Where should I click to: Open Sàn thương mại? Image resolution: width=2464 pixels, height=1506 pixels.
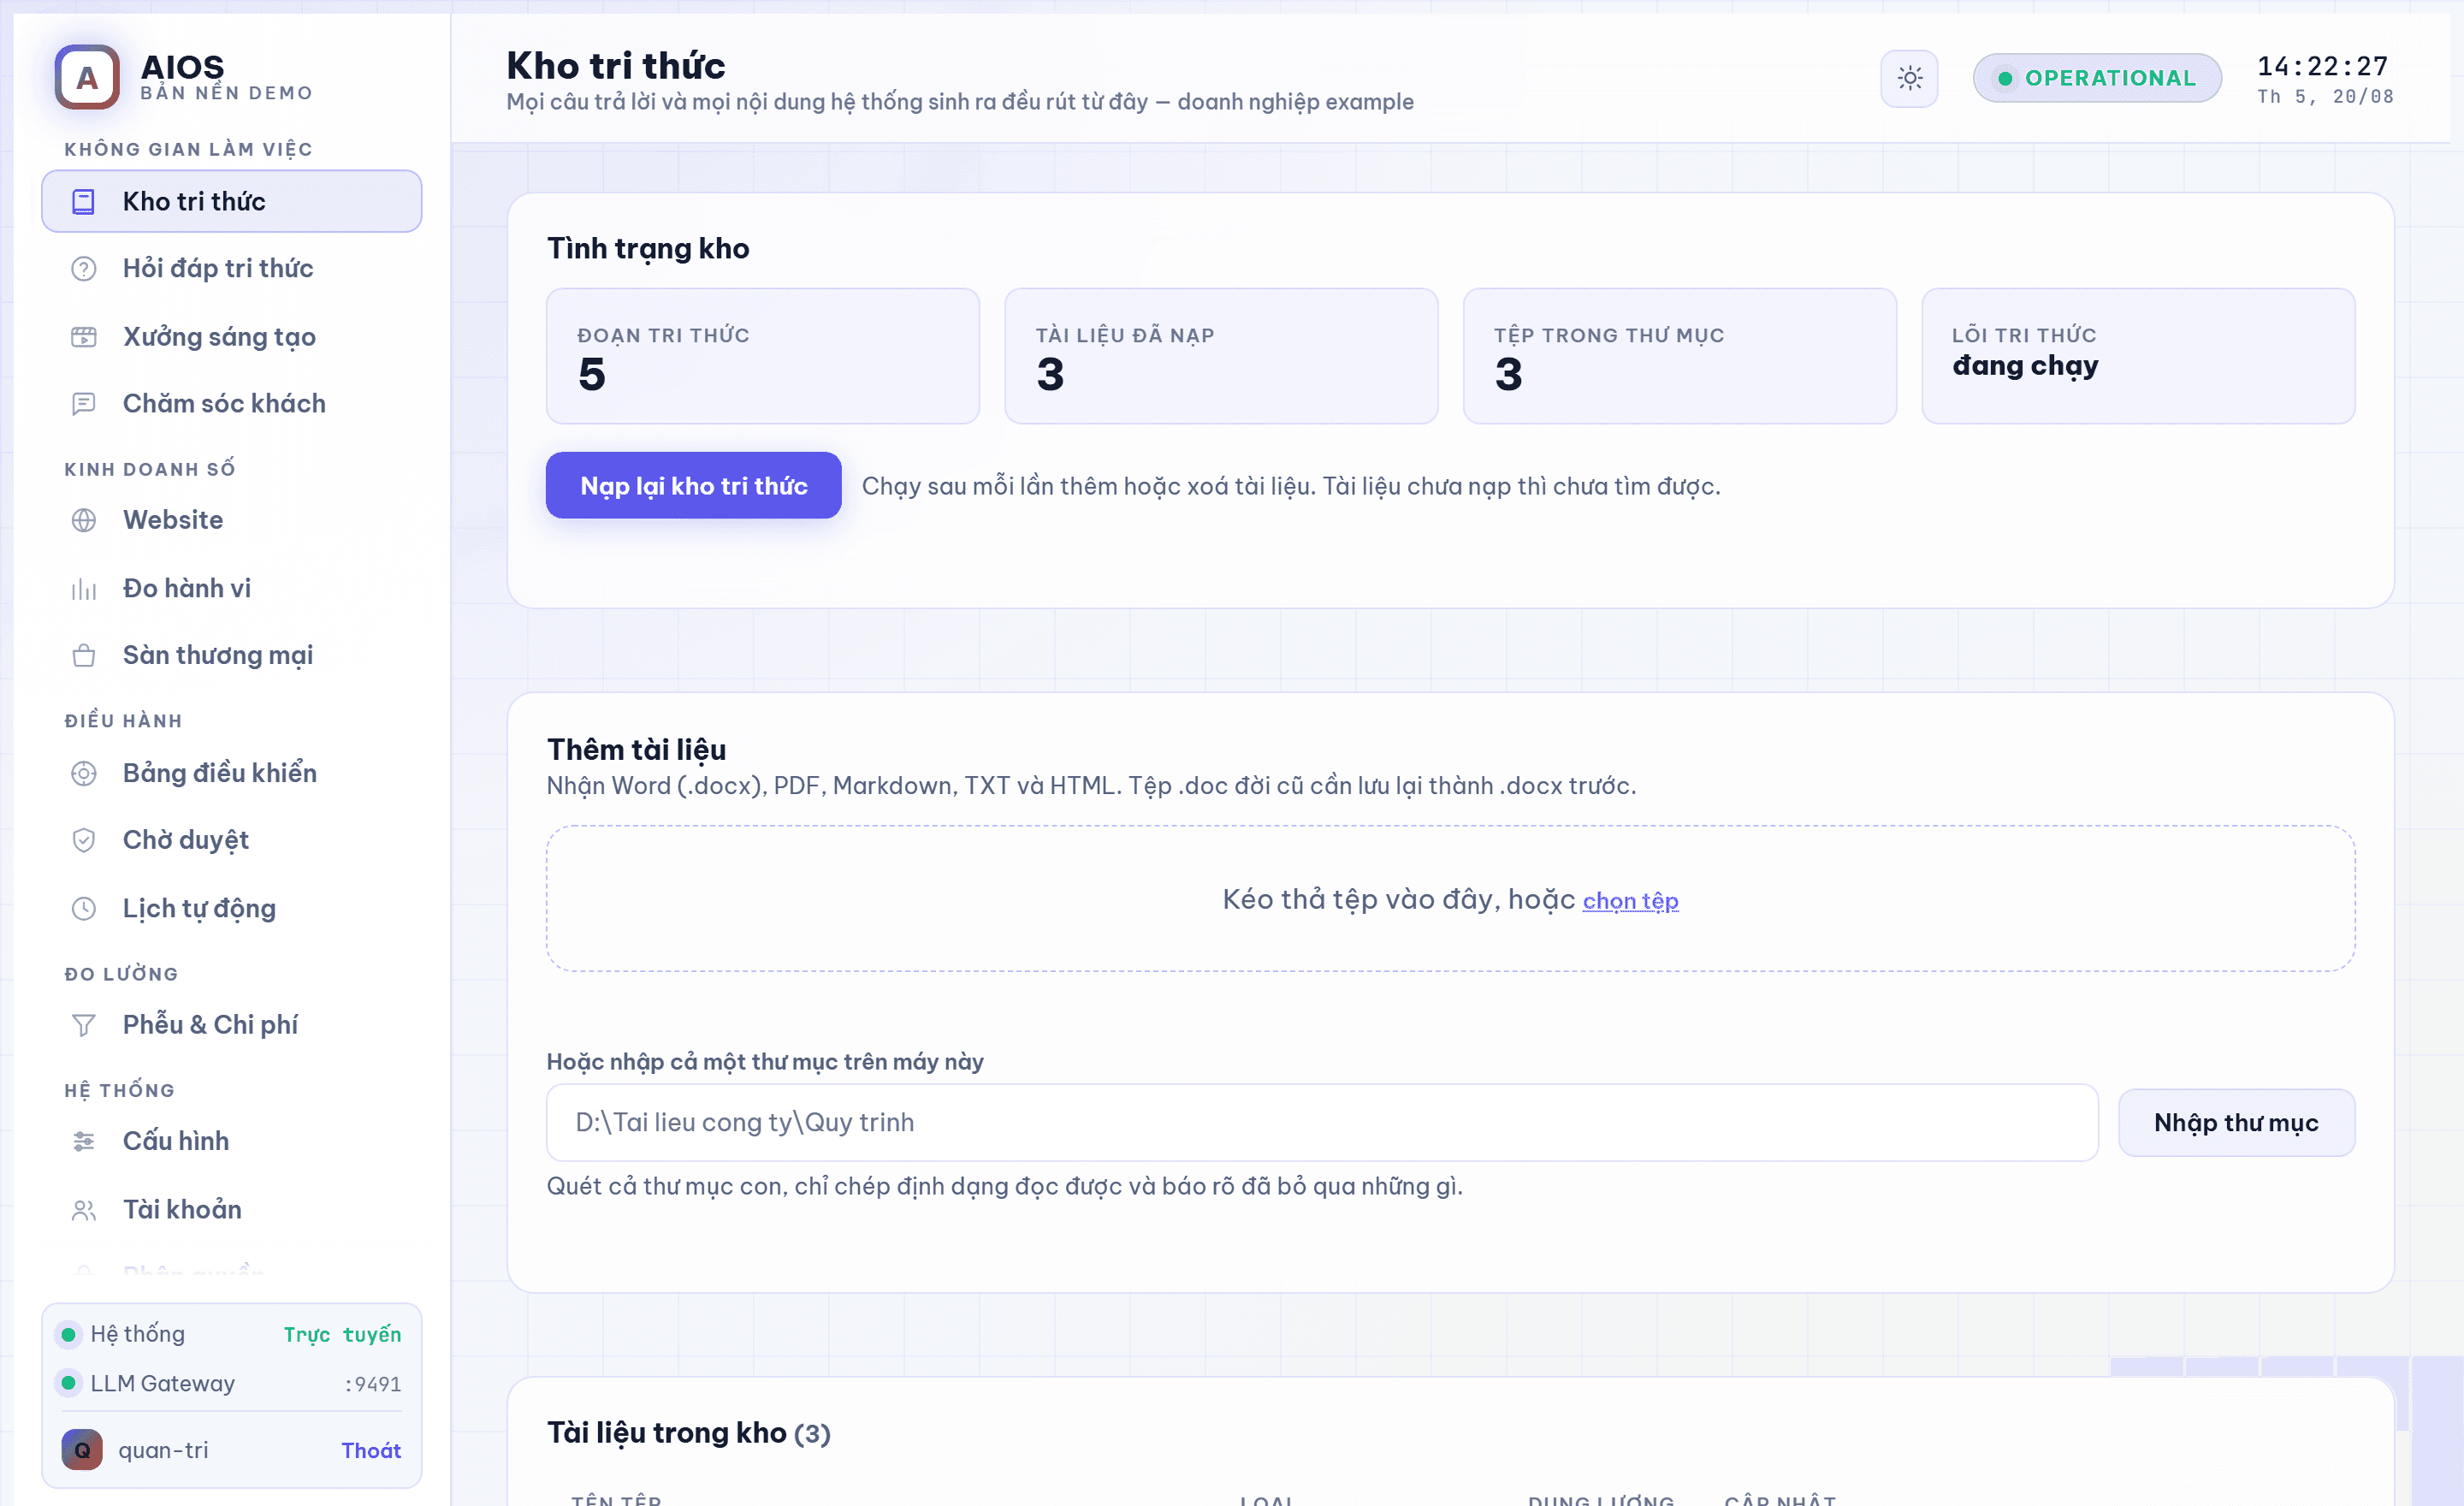232,655
